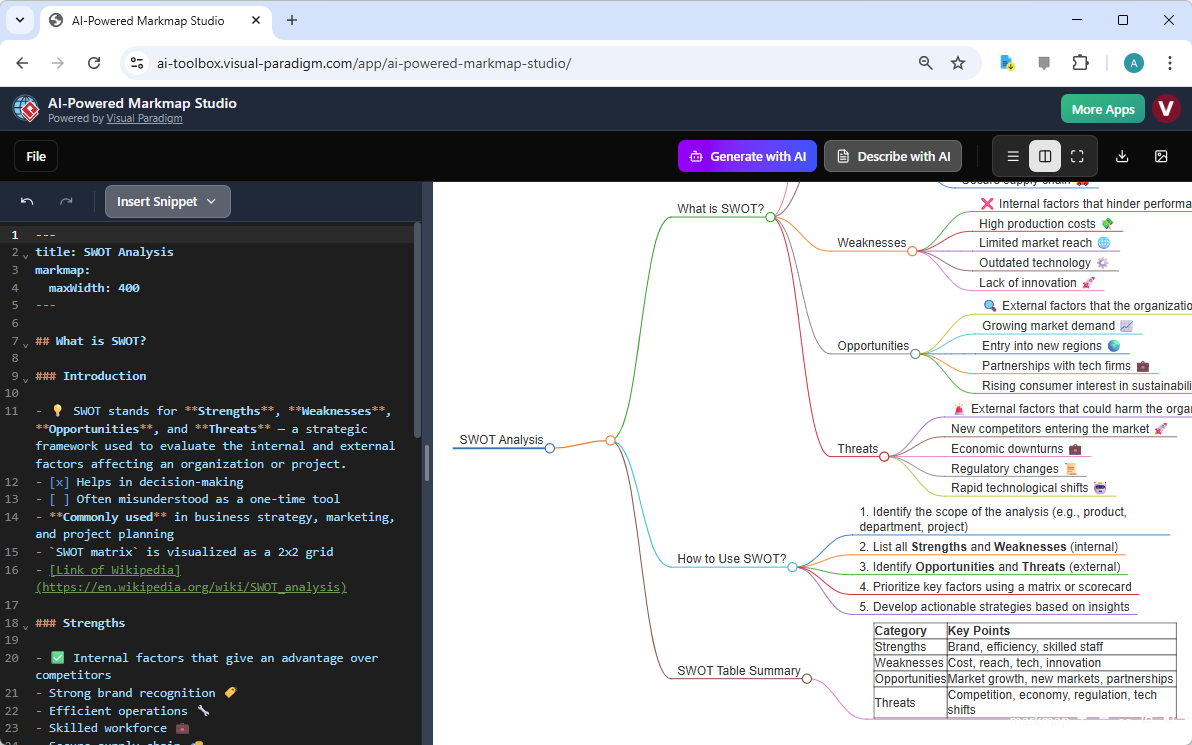Click the undo arrow icon
The width and height of the screenshot is (1192, 745).
pyautogui.click(x=27, y=201)
